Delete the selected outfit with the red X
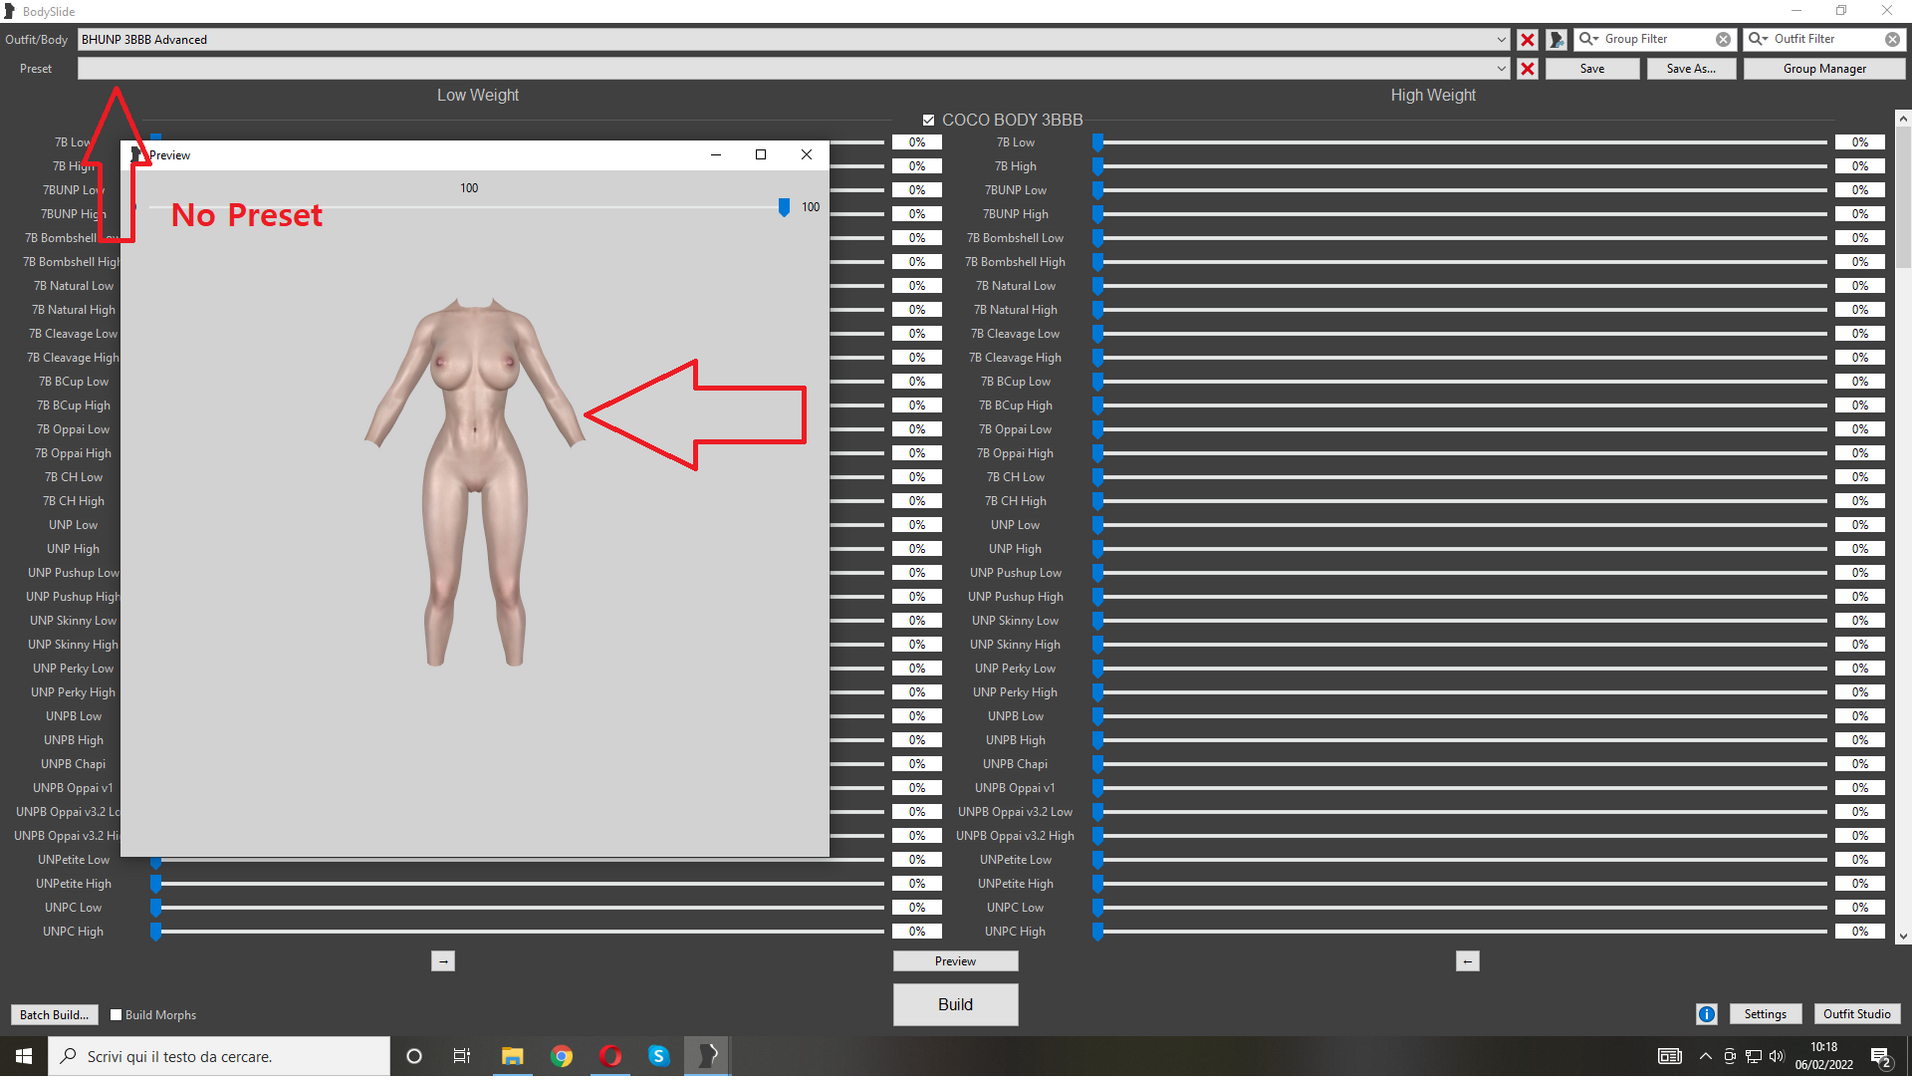 click(1527, 40)
